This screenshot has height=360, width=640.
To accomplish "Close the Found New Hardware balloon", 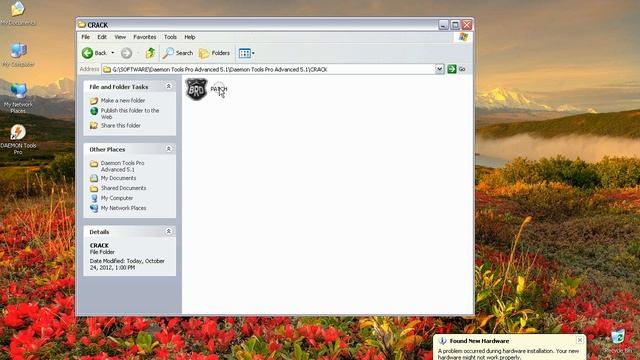I will coord(580,340).
